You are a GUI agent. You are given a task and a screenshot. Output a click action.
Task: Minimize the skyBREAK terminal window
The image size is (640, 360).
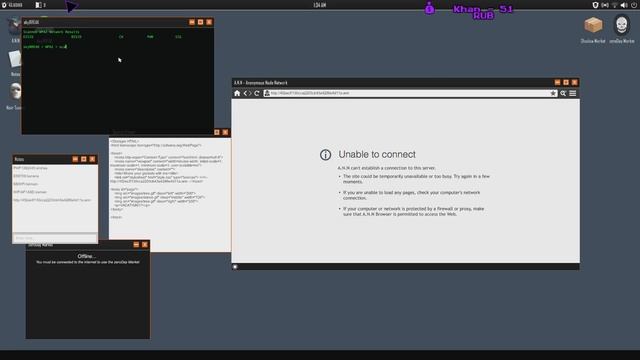pyautogui.click(x=192, y=22)
